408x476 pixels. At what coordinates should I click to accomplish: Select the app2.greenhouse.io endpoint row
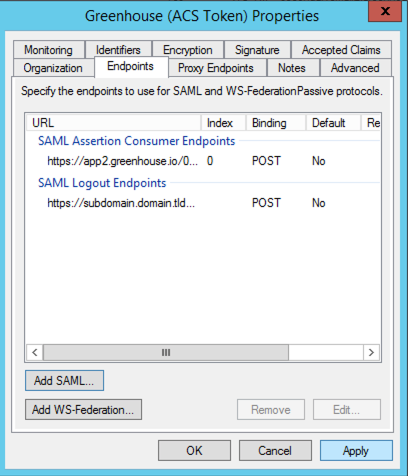pyautogui.click(x=203, y=161)
